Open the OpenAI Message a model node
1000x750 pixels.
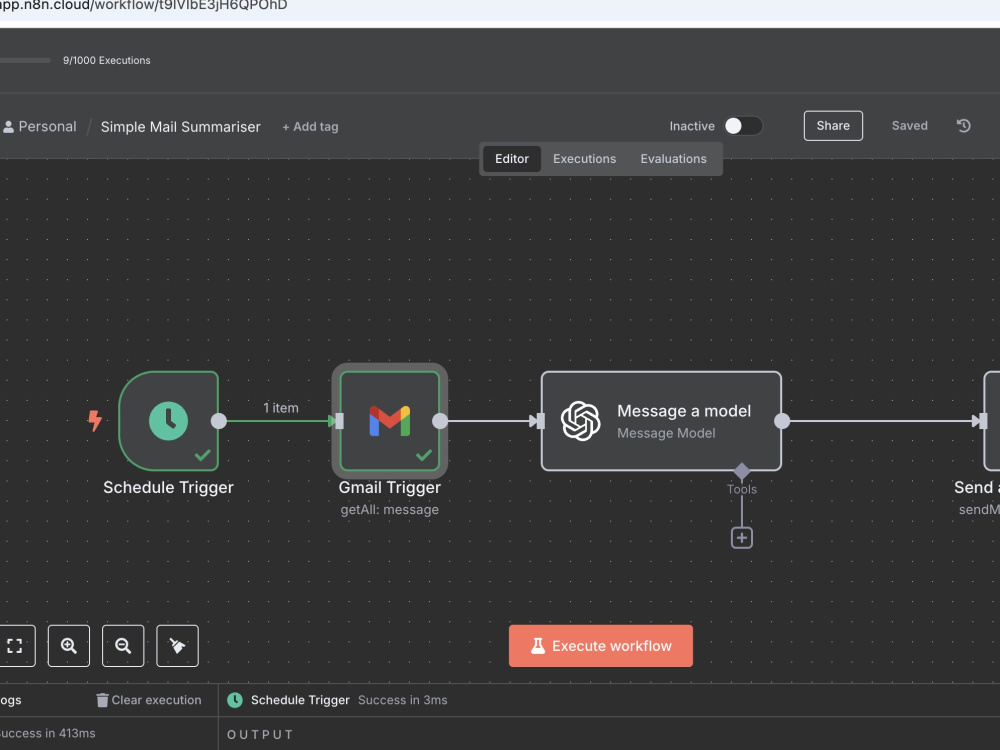pyautogui.click(x=661, y=420)
